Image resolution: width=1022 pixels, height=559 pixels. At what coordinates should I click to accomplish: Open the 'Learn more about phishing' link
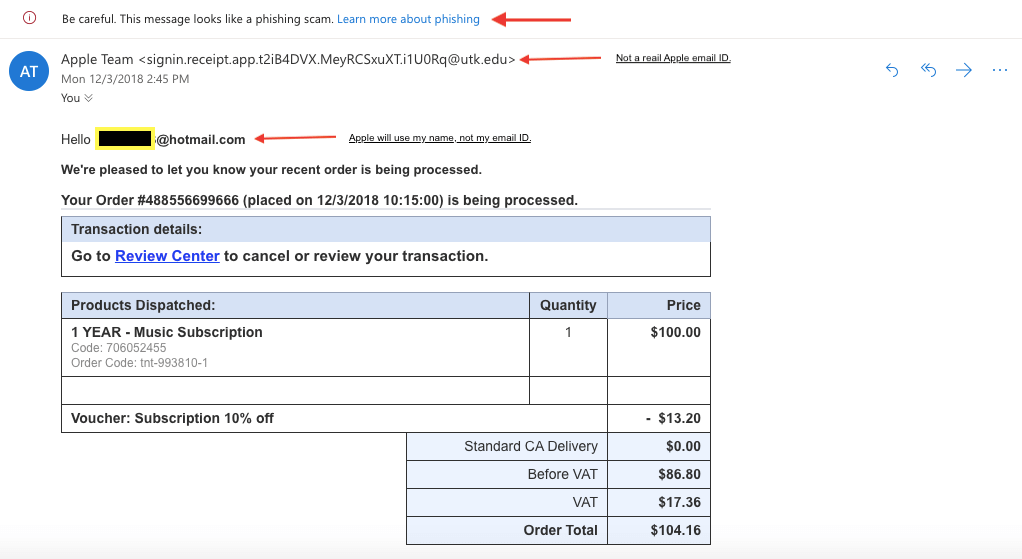pyautogui.click(x=408, y=19)
